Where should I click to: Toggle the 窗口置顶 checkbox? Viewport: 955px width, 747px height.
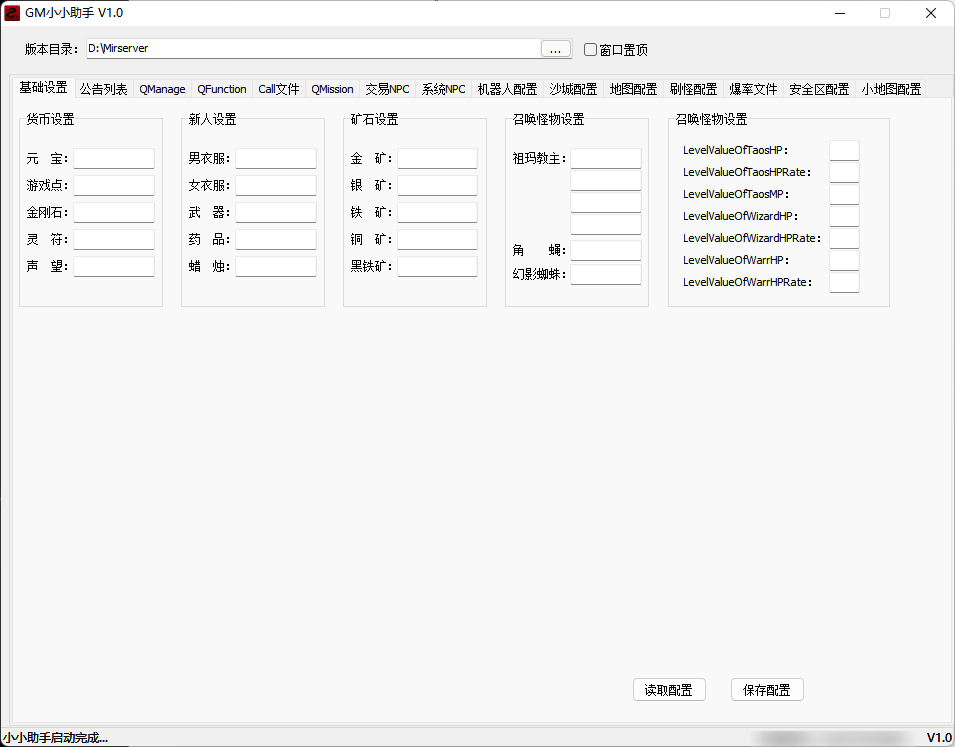point(590,49)
